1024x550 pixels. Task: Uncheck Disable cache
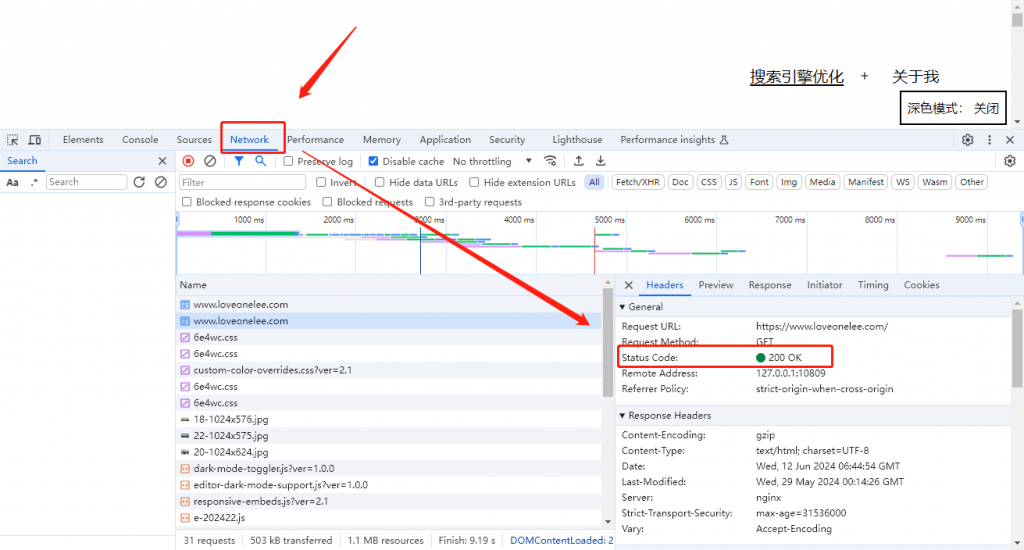click(374, 161)
